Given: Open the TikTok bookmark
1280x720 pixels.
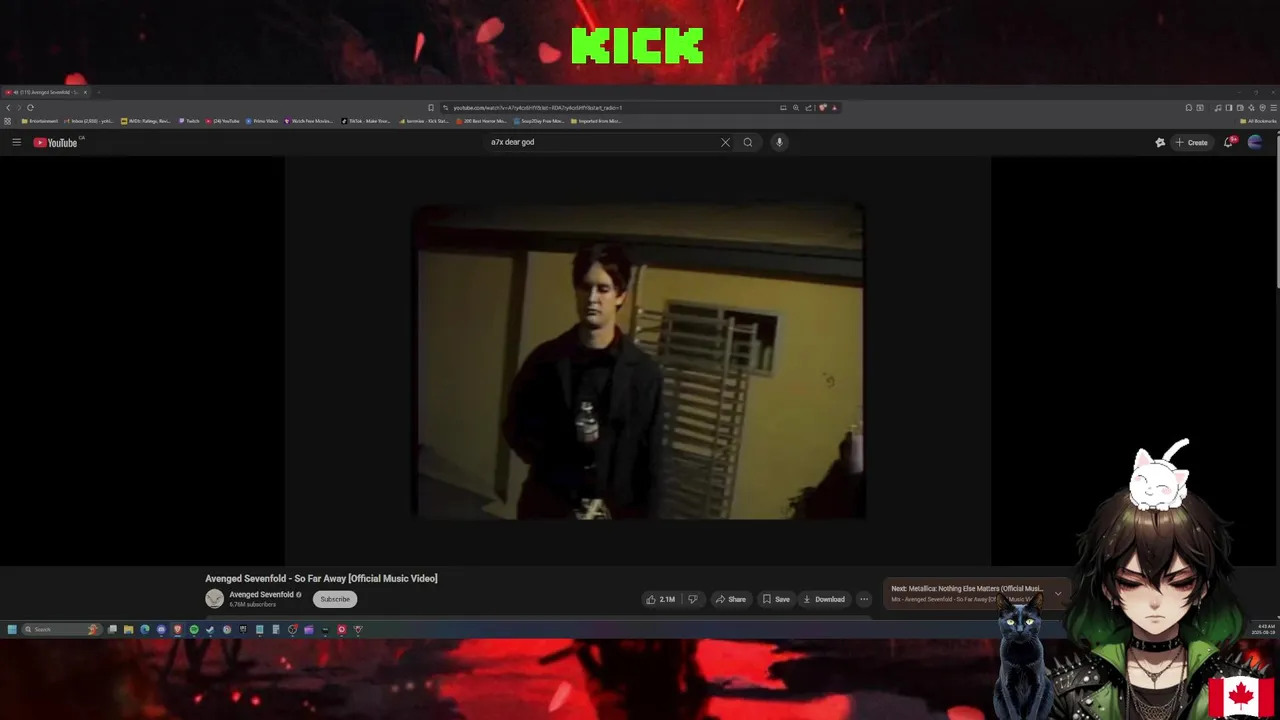Looking at the screenshot, I should tap(366, 121).
